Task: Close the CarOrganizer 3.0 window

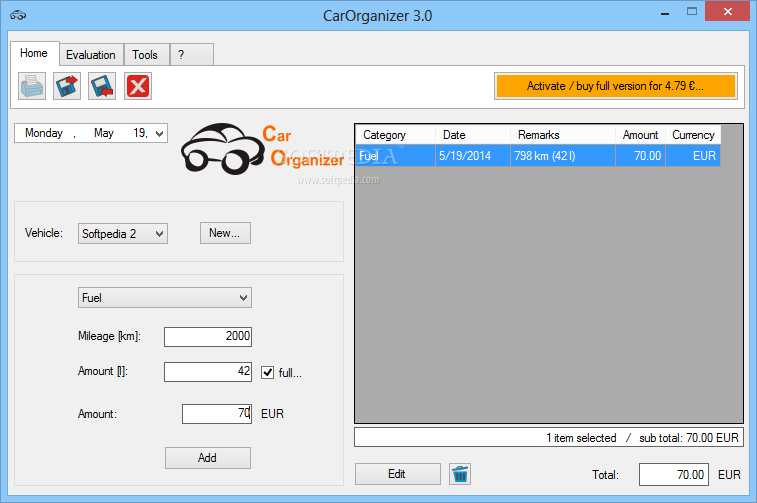Action: pos(728,11)
